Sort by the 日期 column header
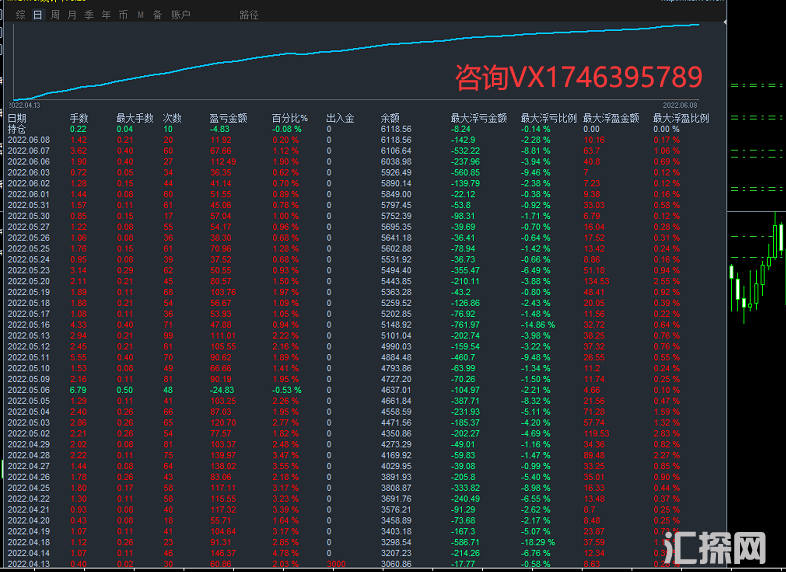The width and height of the screenshot is (786, 572). point(17,118)
